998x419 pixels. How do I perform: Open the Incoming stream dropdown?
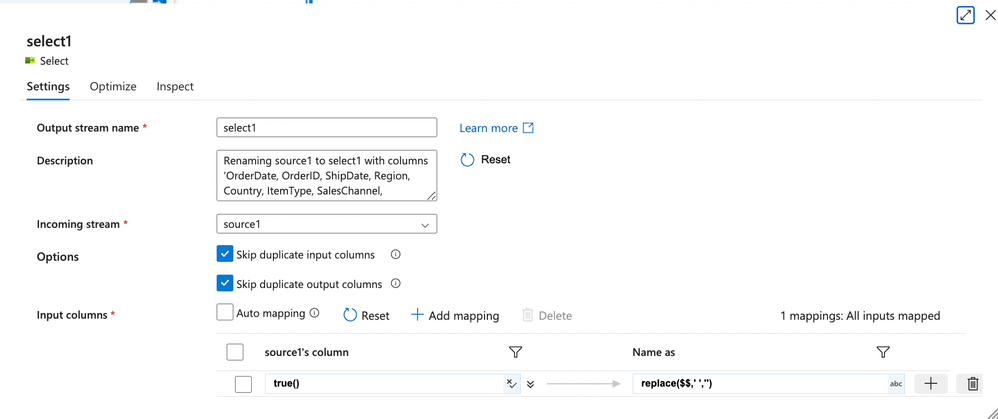click(326, 225)
